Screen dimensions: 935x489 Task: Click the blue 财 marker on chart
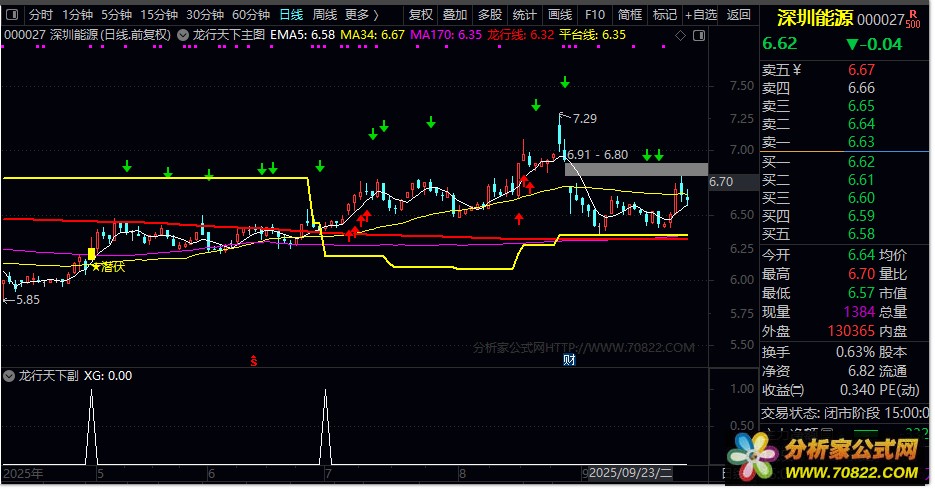[x=569, y=359]
